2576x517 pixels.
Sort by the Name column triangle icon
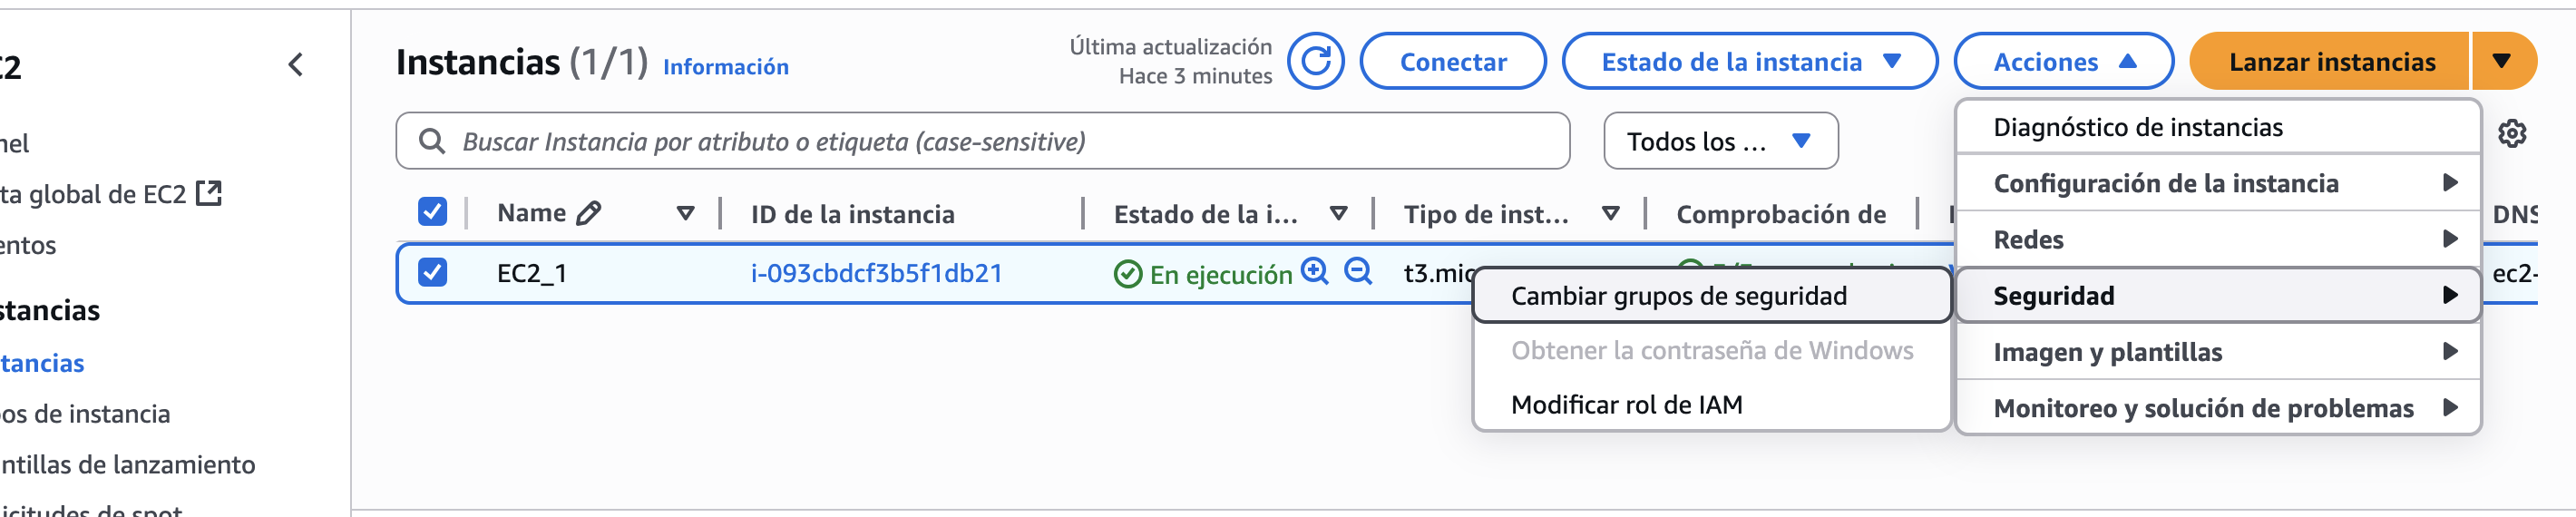(685, 213)
